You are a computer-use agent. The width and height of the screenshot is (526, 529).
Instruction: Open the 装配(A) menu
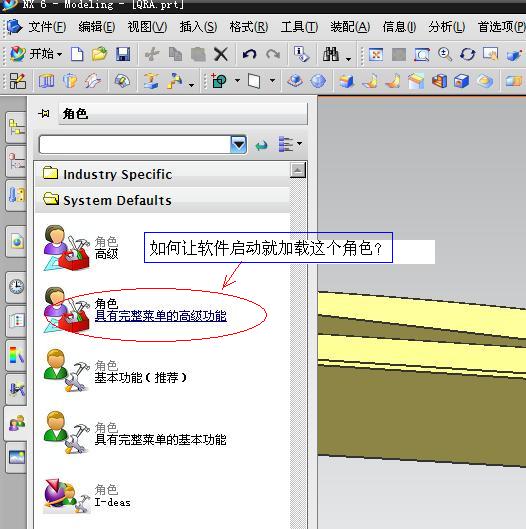pos(350,27)
